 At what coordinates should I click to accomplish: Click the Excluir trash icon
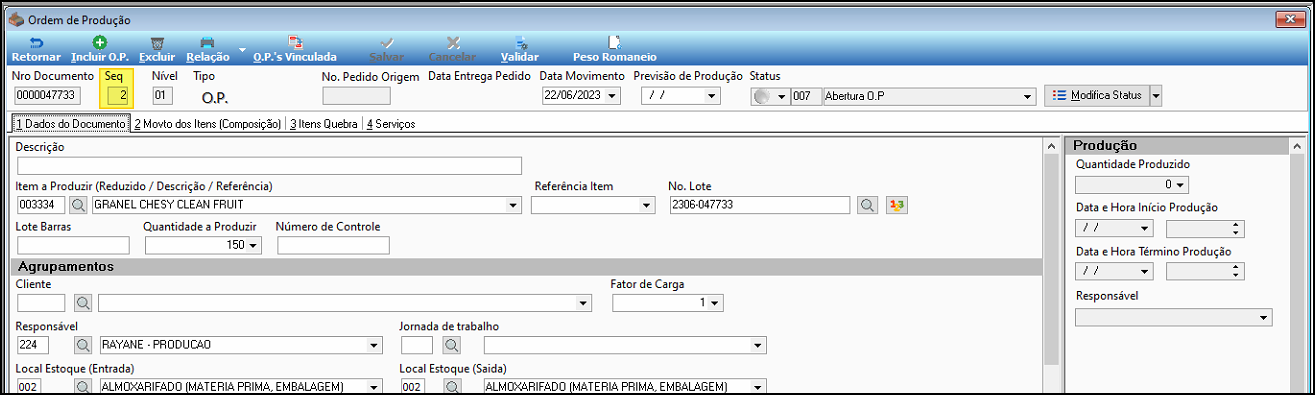tap(157, 43)
